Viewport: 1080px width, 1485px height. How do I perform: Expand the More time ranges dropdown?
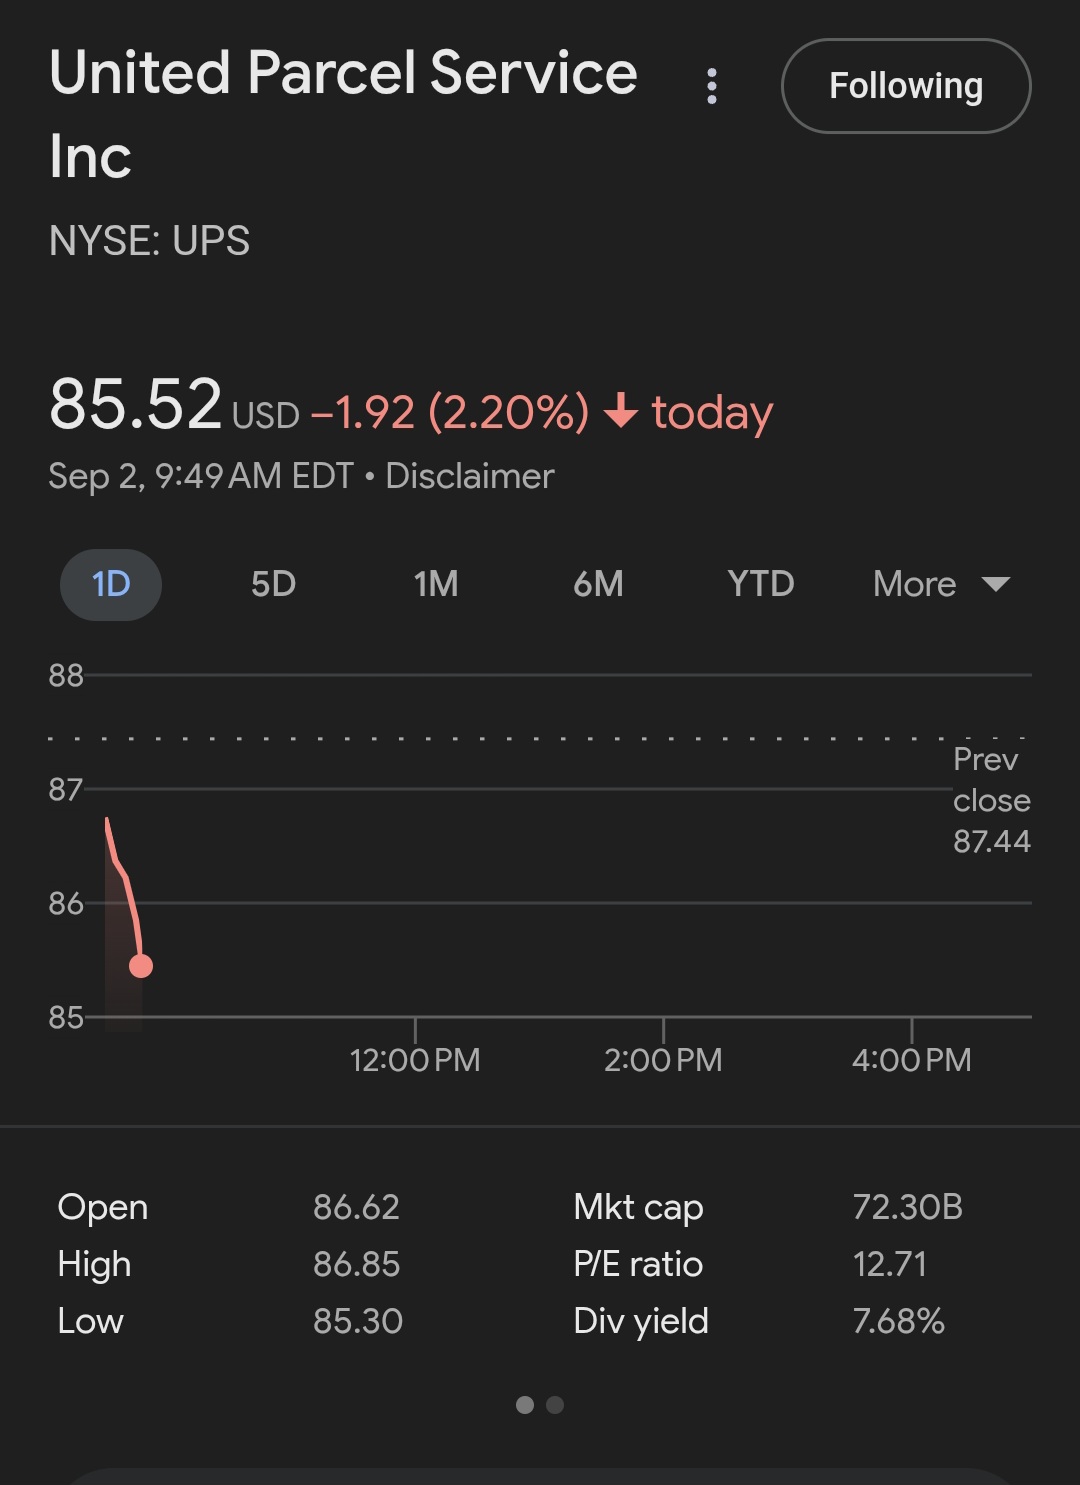click(915, 584)
